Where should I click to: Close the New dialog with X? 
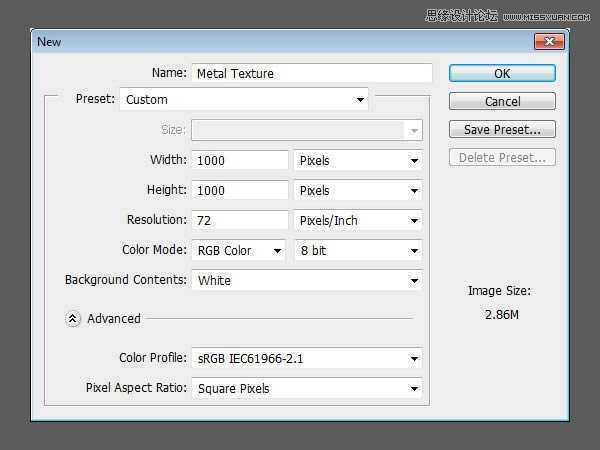pos(549,41)
